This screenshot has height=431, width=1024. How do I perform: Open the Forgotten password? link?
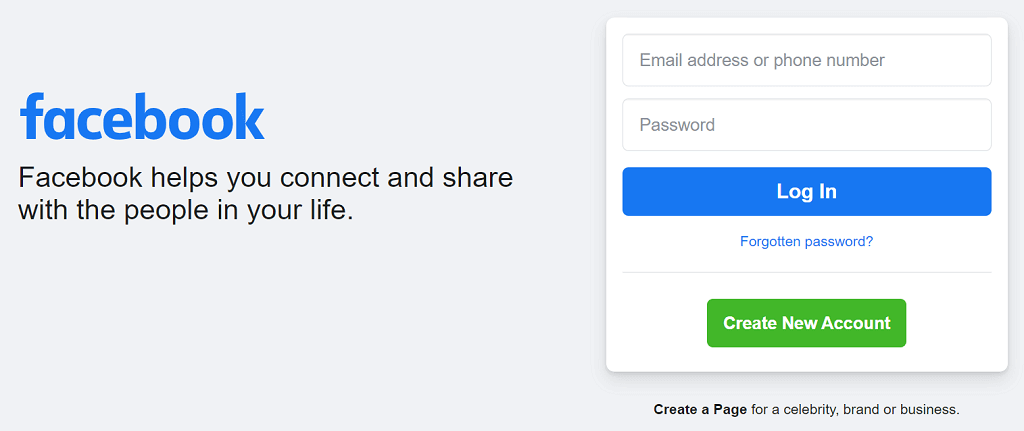pyautogui.click(x=806, y=241)
